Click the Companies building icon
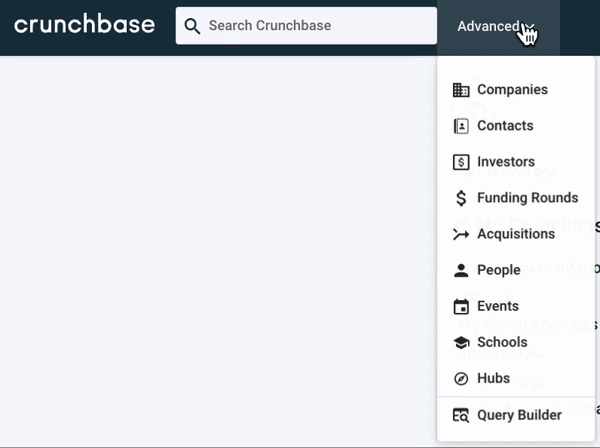 (x=461, y=90)
